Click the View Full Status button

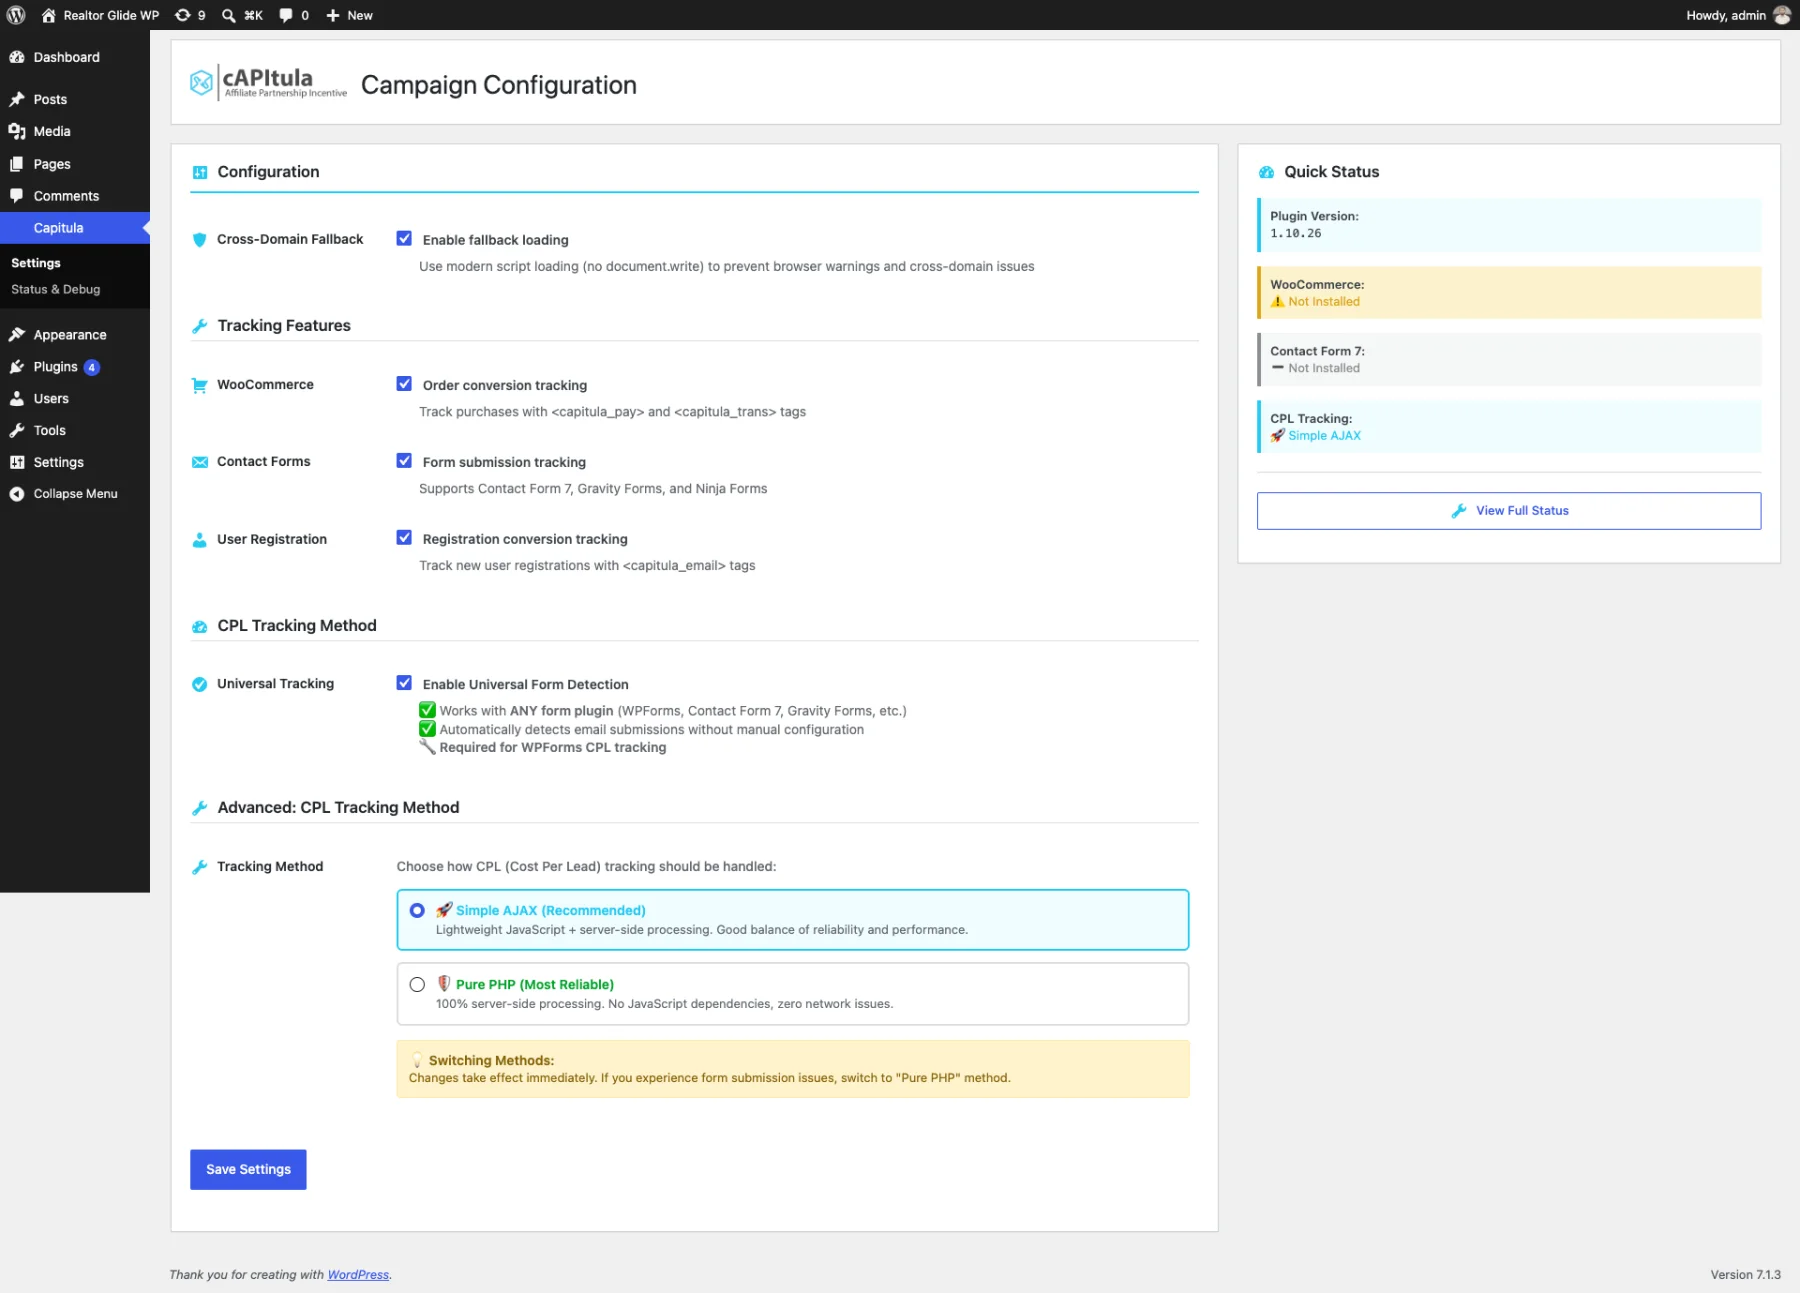click(1508, 511)
